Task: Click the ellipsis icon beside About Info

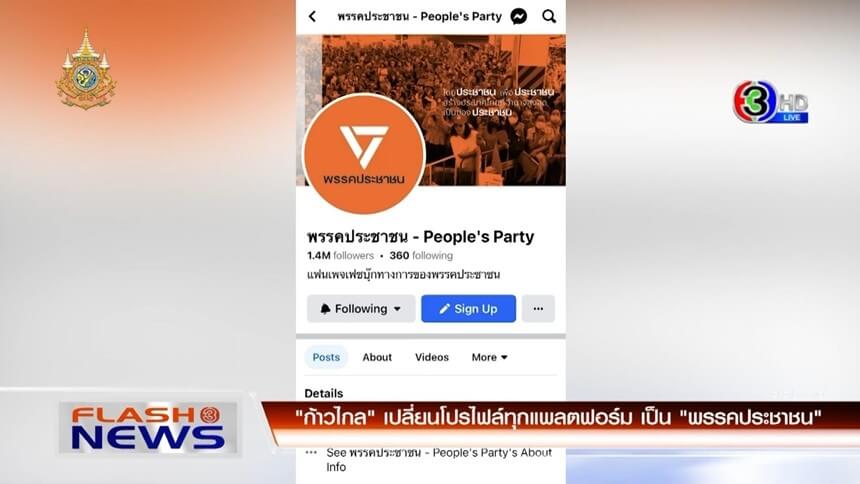Action: (x=311, y=453)
